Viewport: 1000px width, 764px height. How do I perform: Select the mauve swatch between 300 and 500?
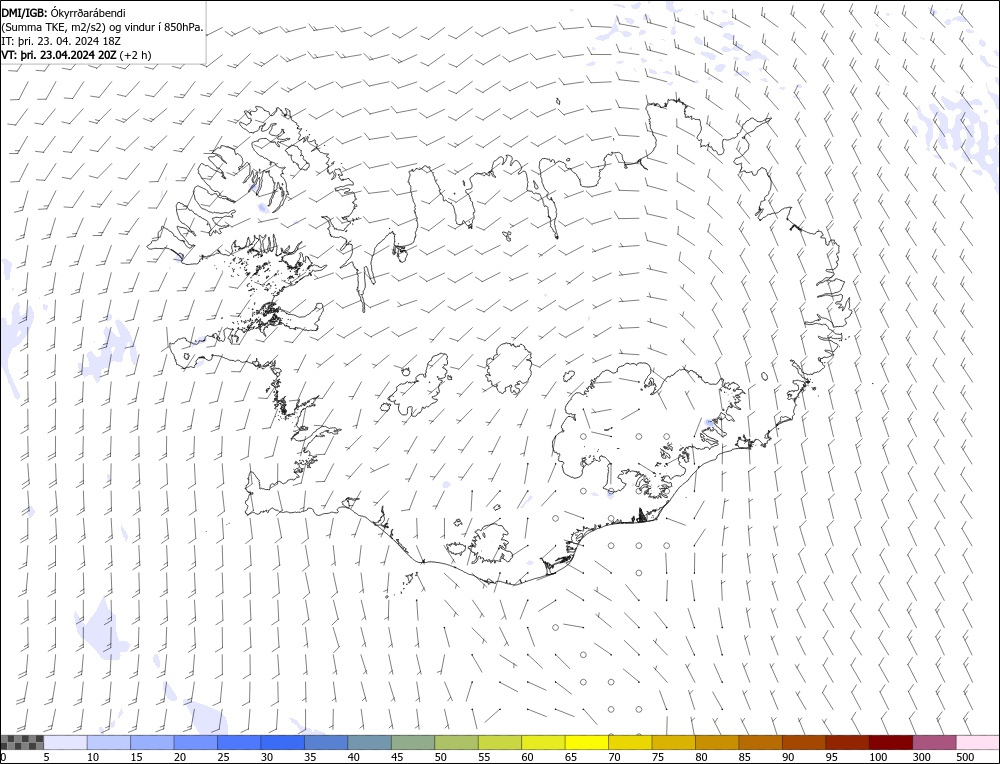click(x=935, y=742)
